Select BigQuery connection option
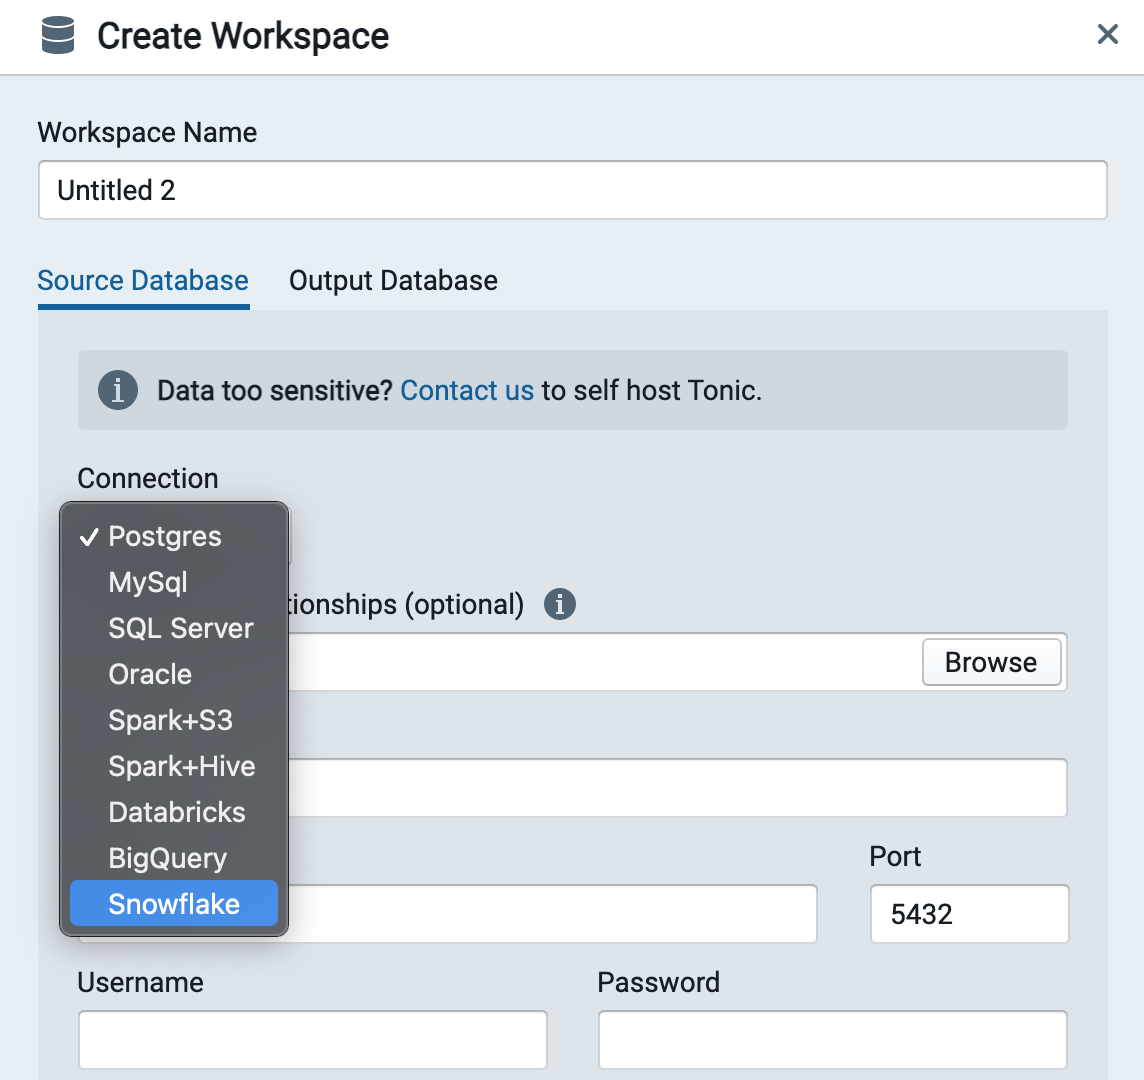The image size is (1144, 1080). [174, 858]
